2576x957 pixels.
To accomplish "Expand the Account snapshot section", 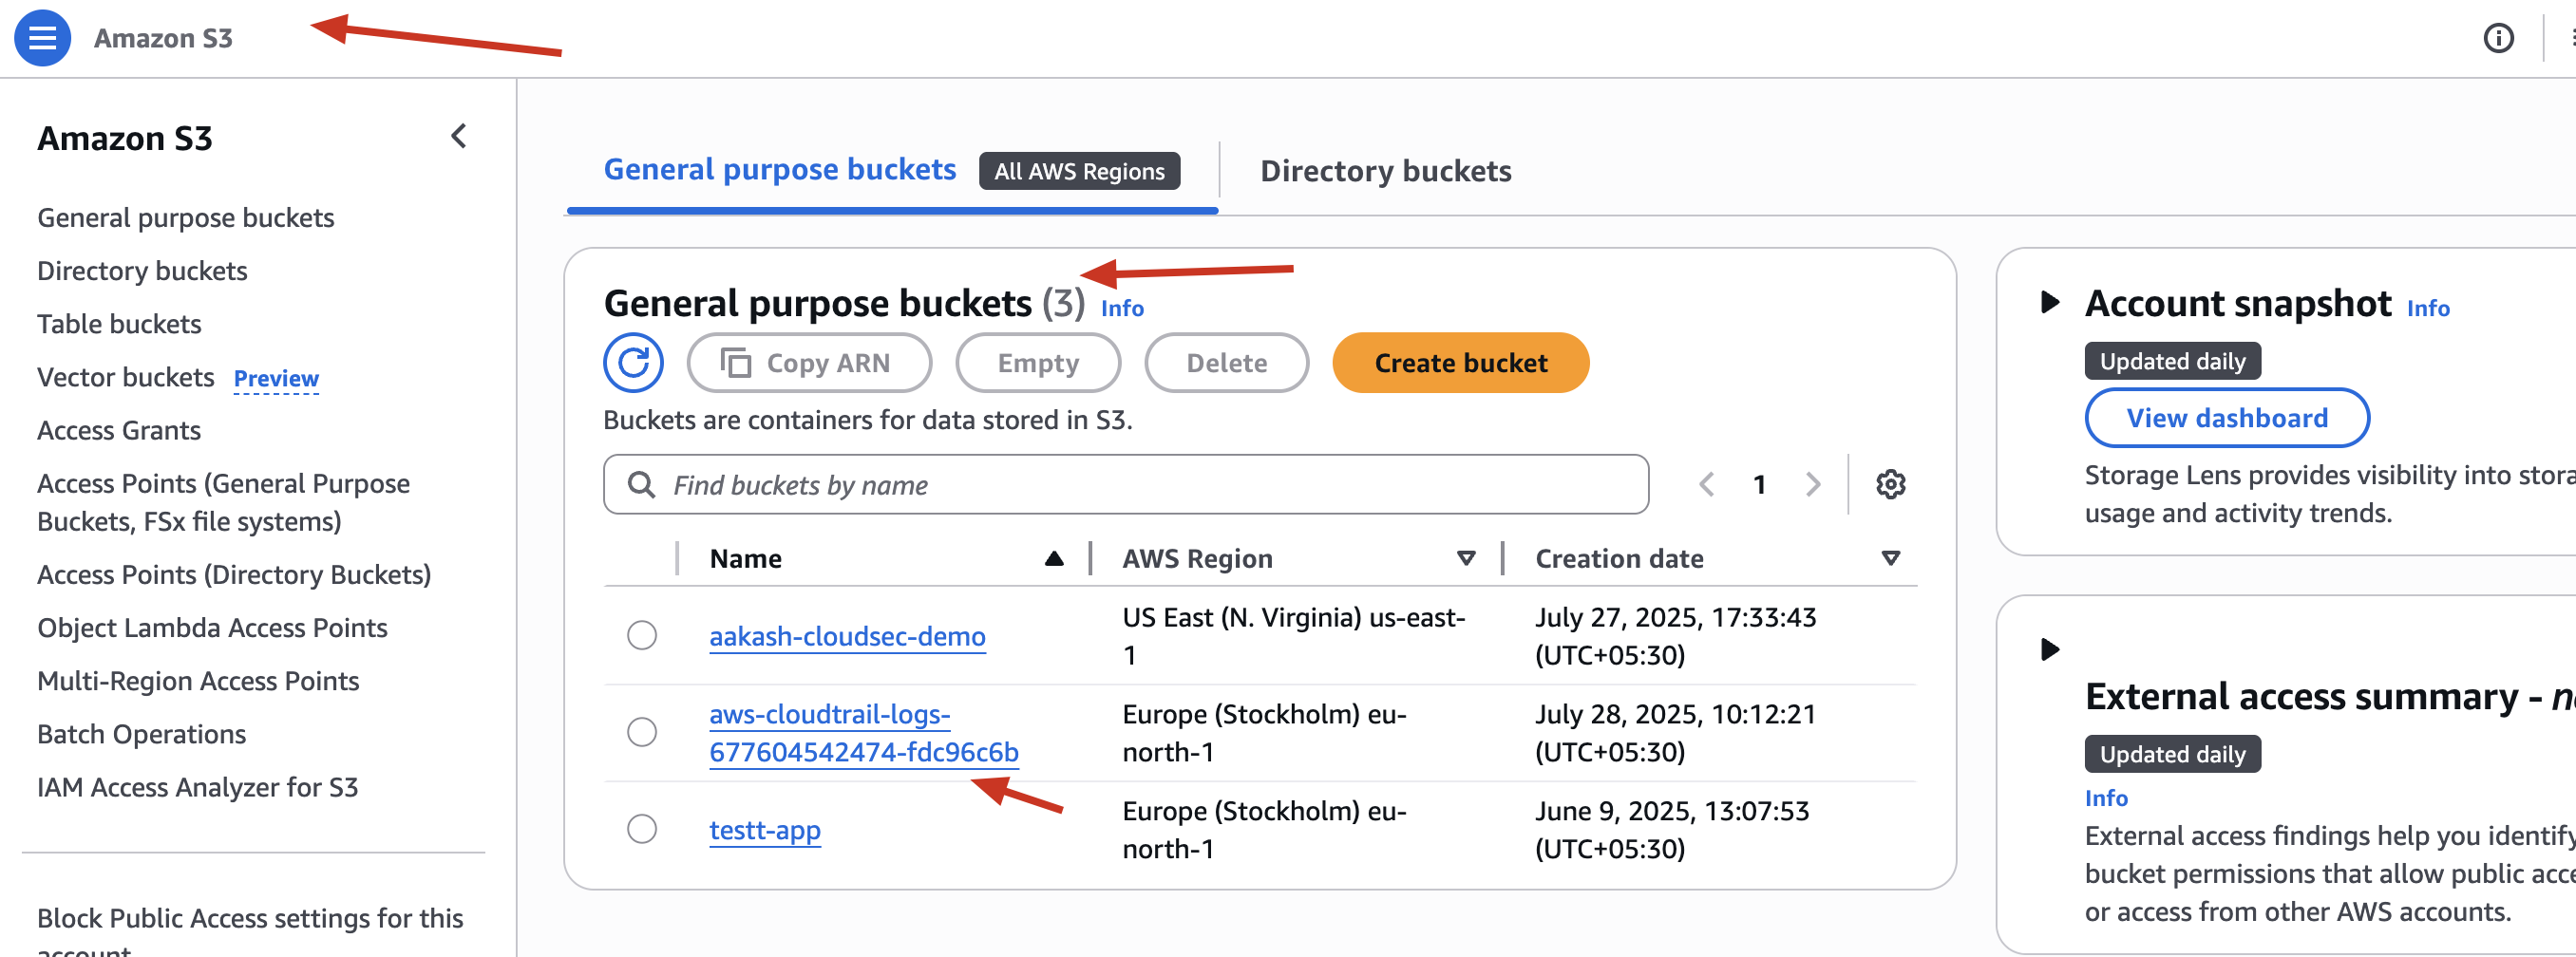I will (x=2049, y=302).
